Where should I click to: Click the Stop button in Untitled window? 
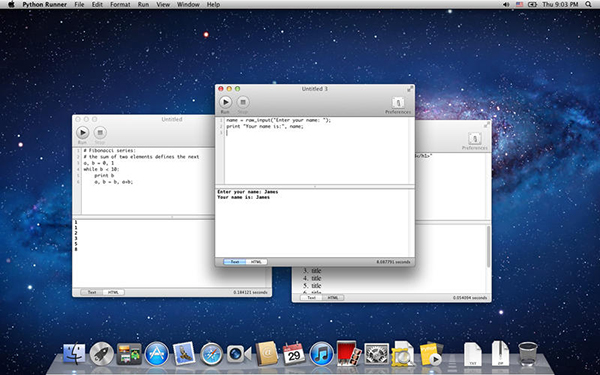click(x=100, y=133)
